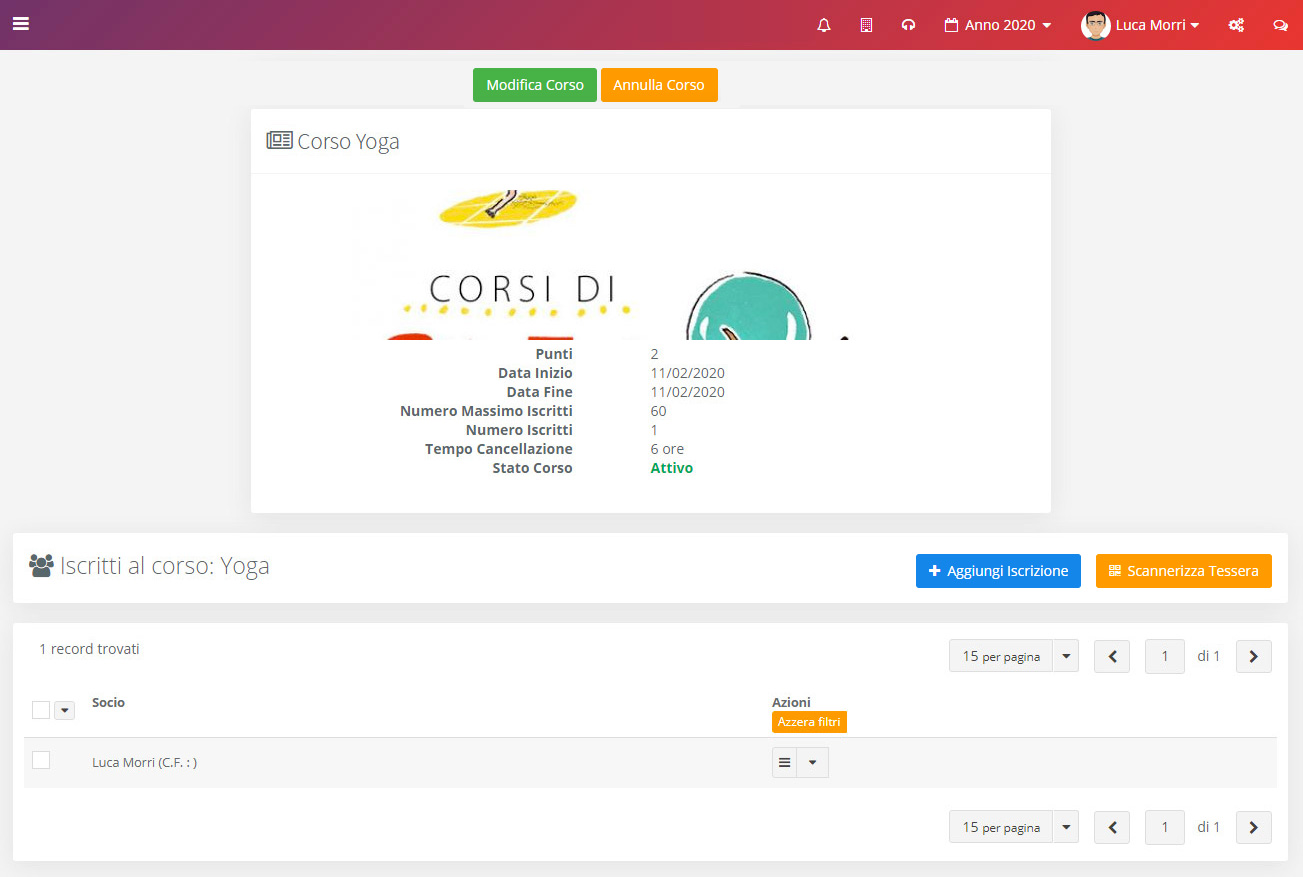1303x877 pixels.
Task: Click the Azioni column header
Action: click(791, 702)
